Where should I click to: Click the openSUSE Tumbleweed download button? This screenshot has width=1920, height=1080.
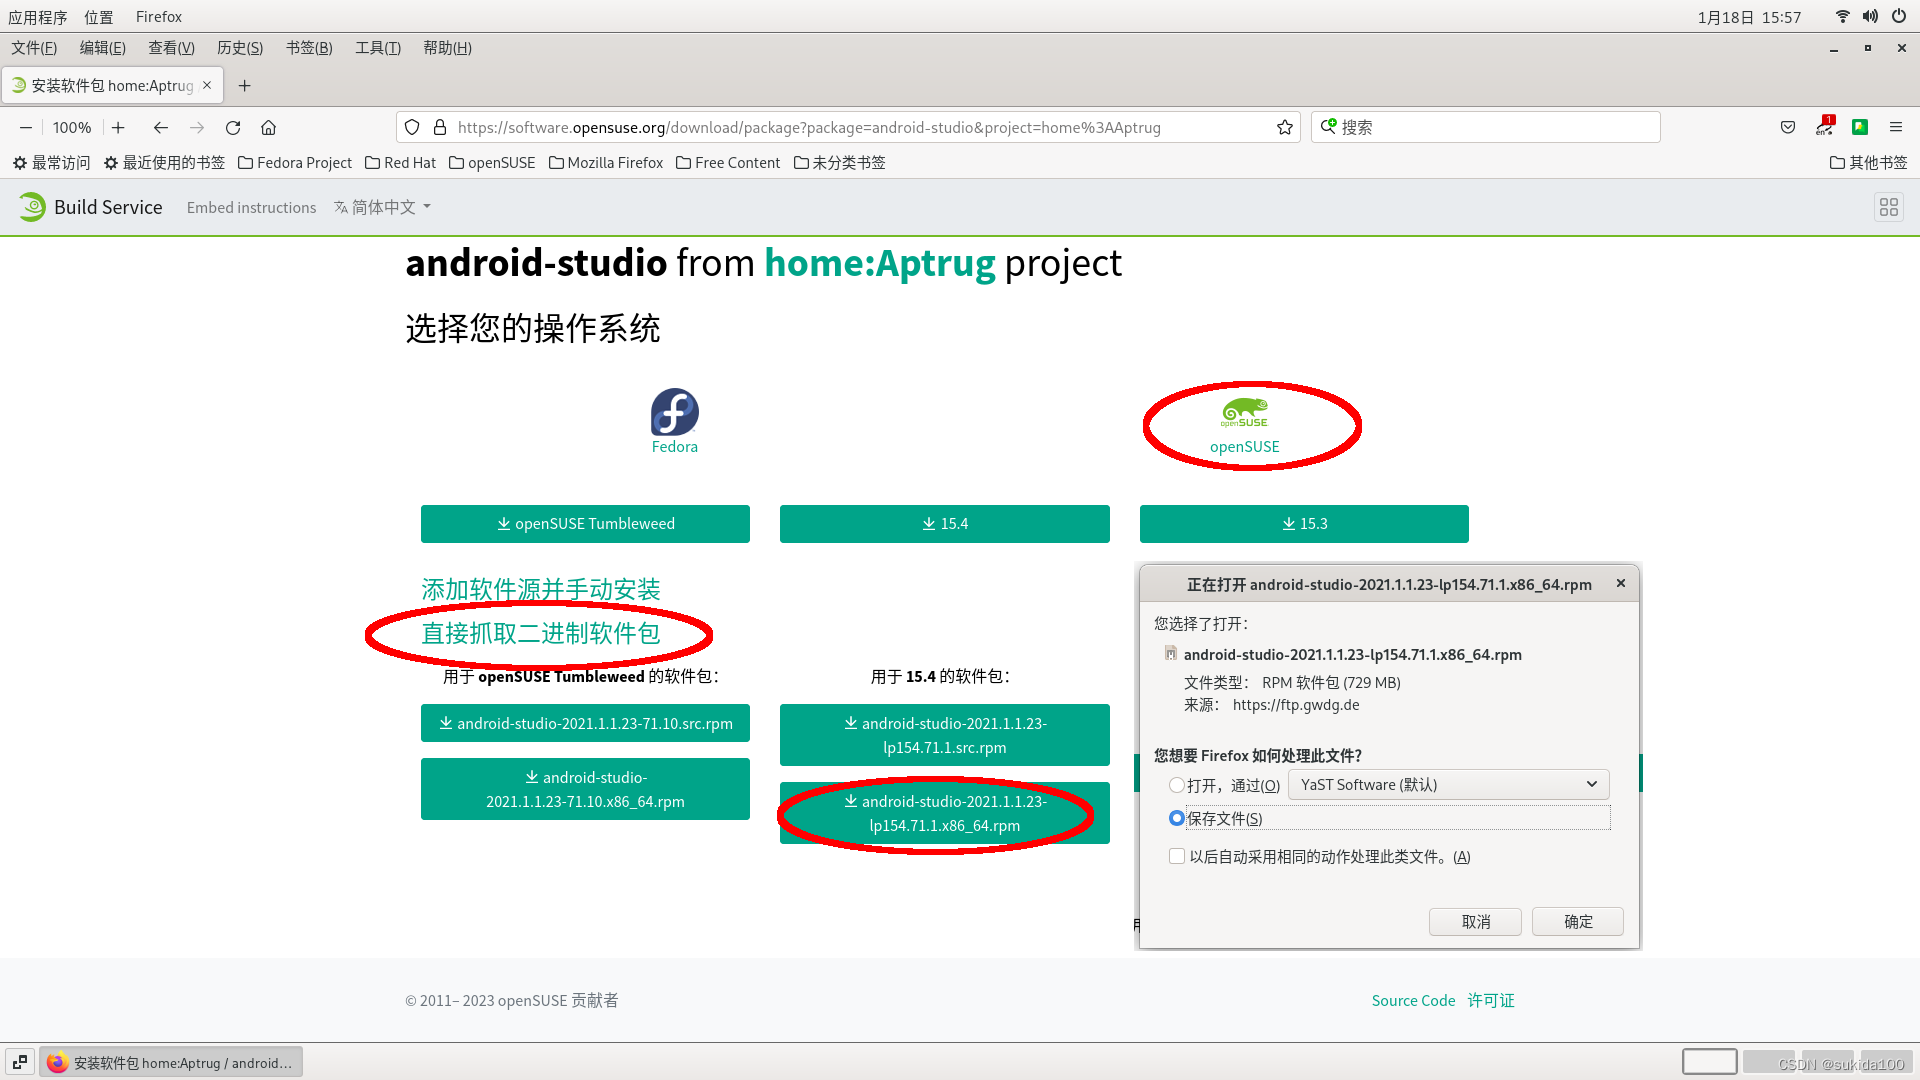585,524
